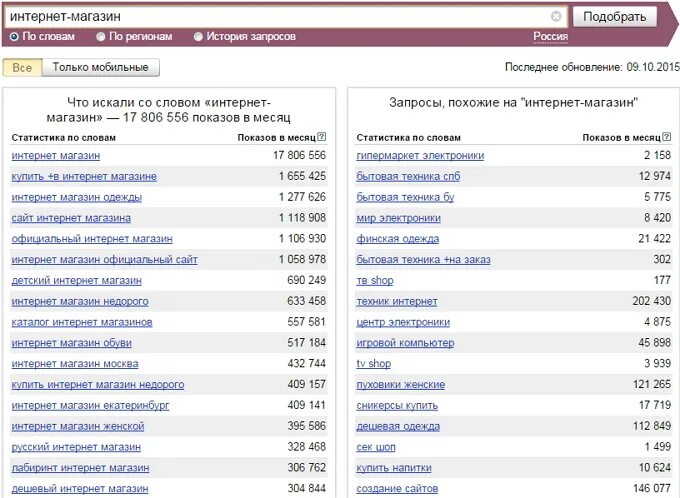680x498 pixels.
Task: Open 'сникерсы купить' link
Action: (x=397, y=405)
